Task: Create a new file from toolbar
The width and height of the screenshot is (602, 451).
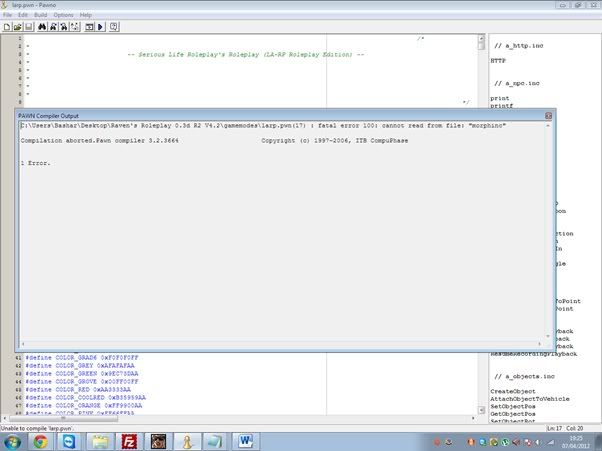Action: click(7, 27)
